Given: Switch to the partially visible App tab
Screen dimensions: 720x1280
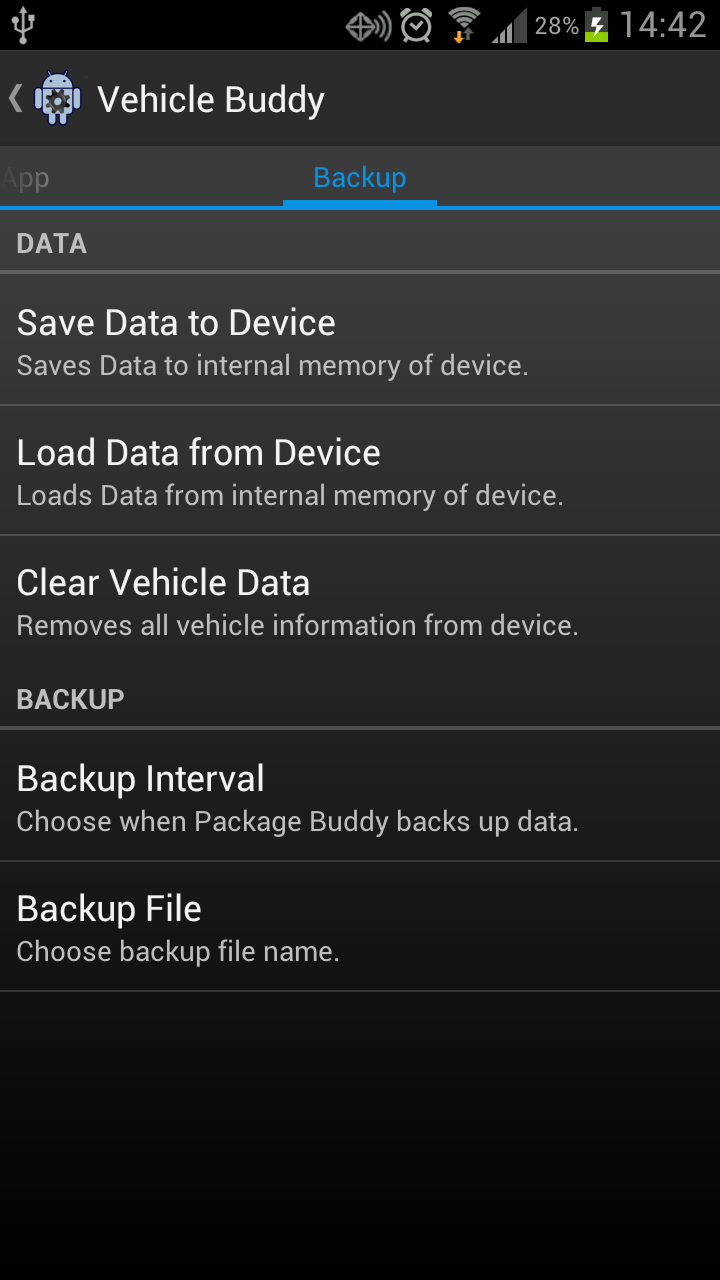Looking at the screenshot, I should coord(26,178).
